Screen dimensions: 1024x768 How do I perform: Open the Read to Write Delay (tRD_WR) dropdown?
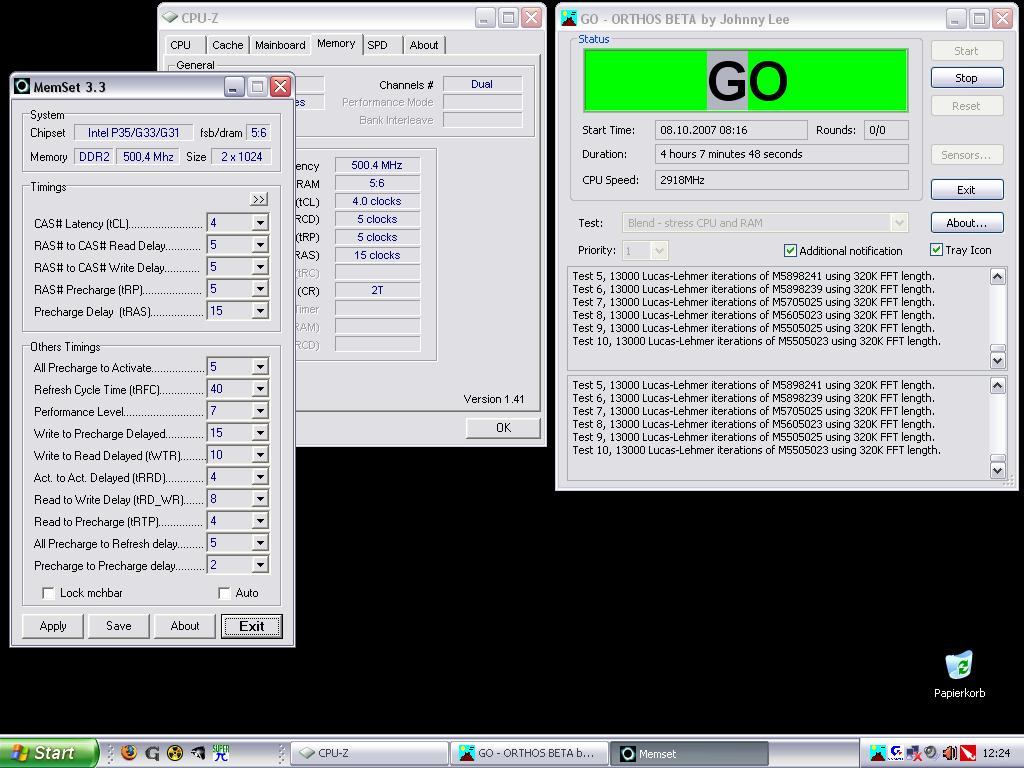tap(260, 500)
